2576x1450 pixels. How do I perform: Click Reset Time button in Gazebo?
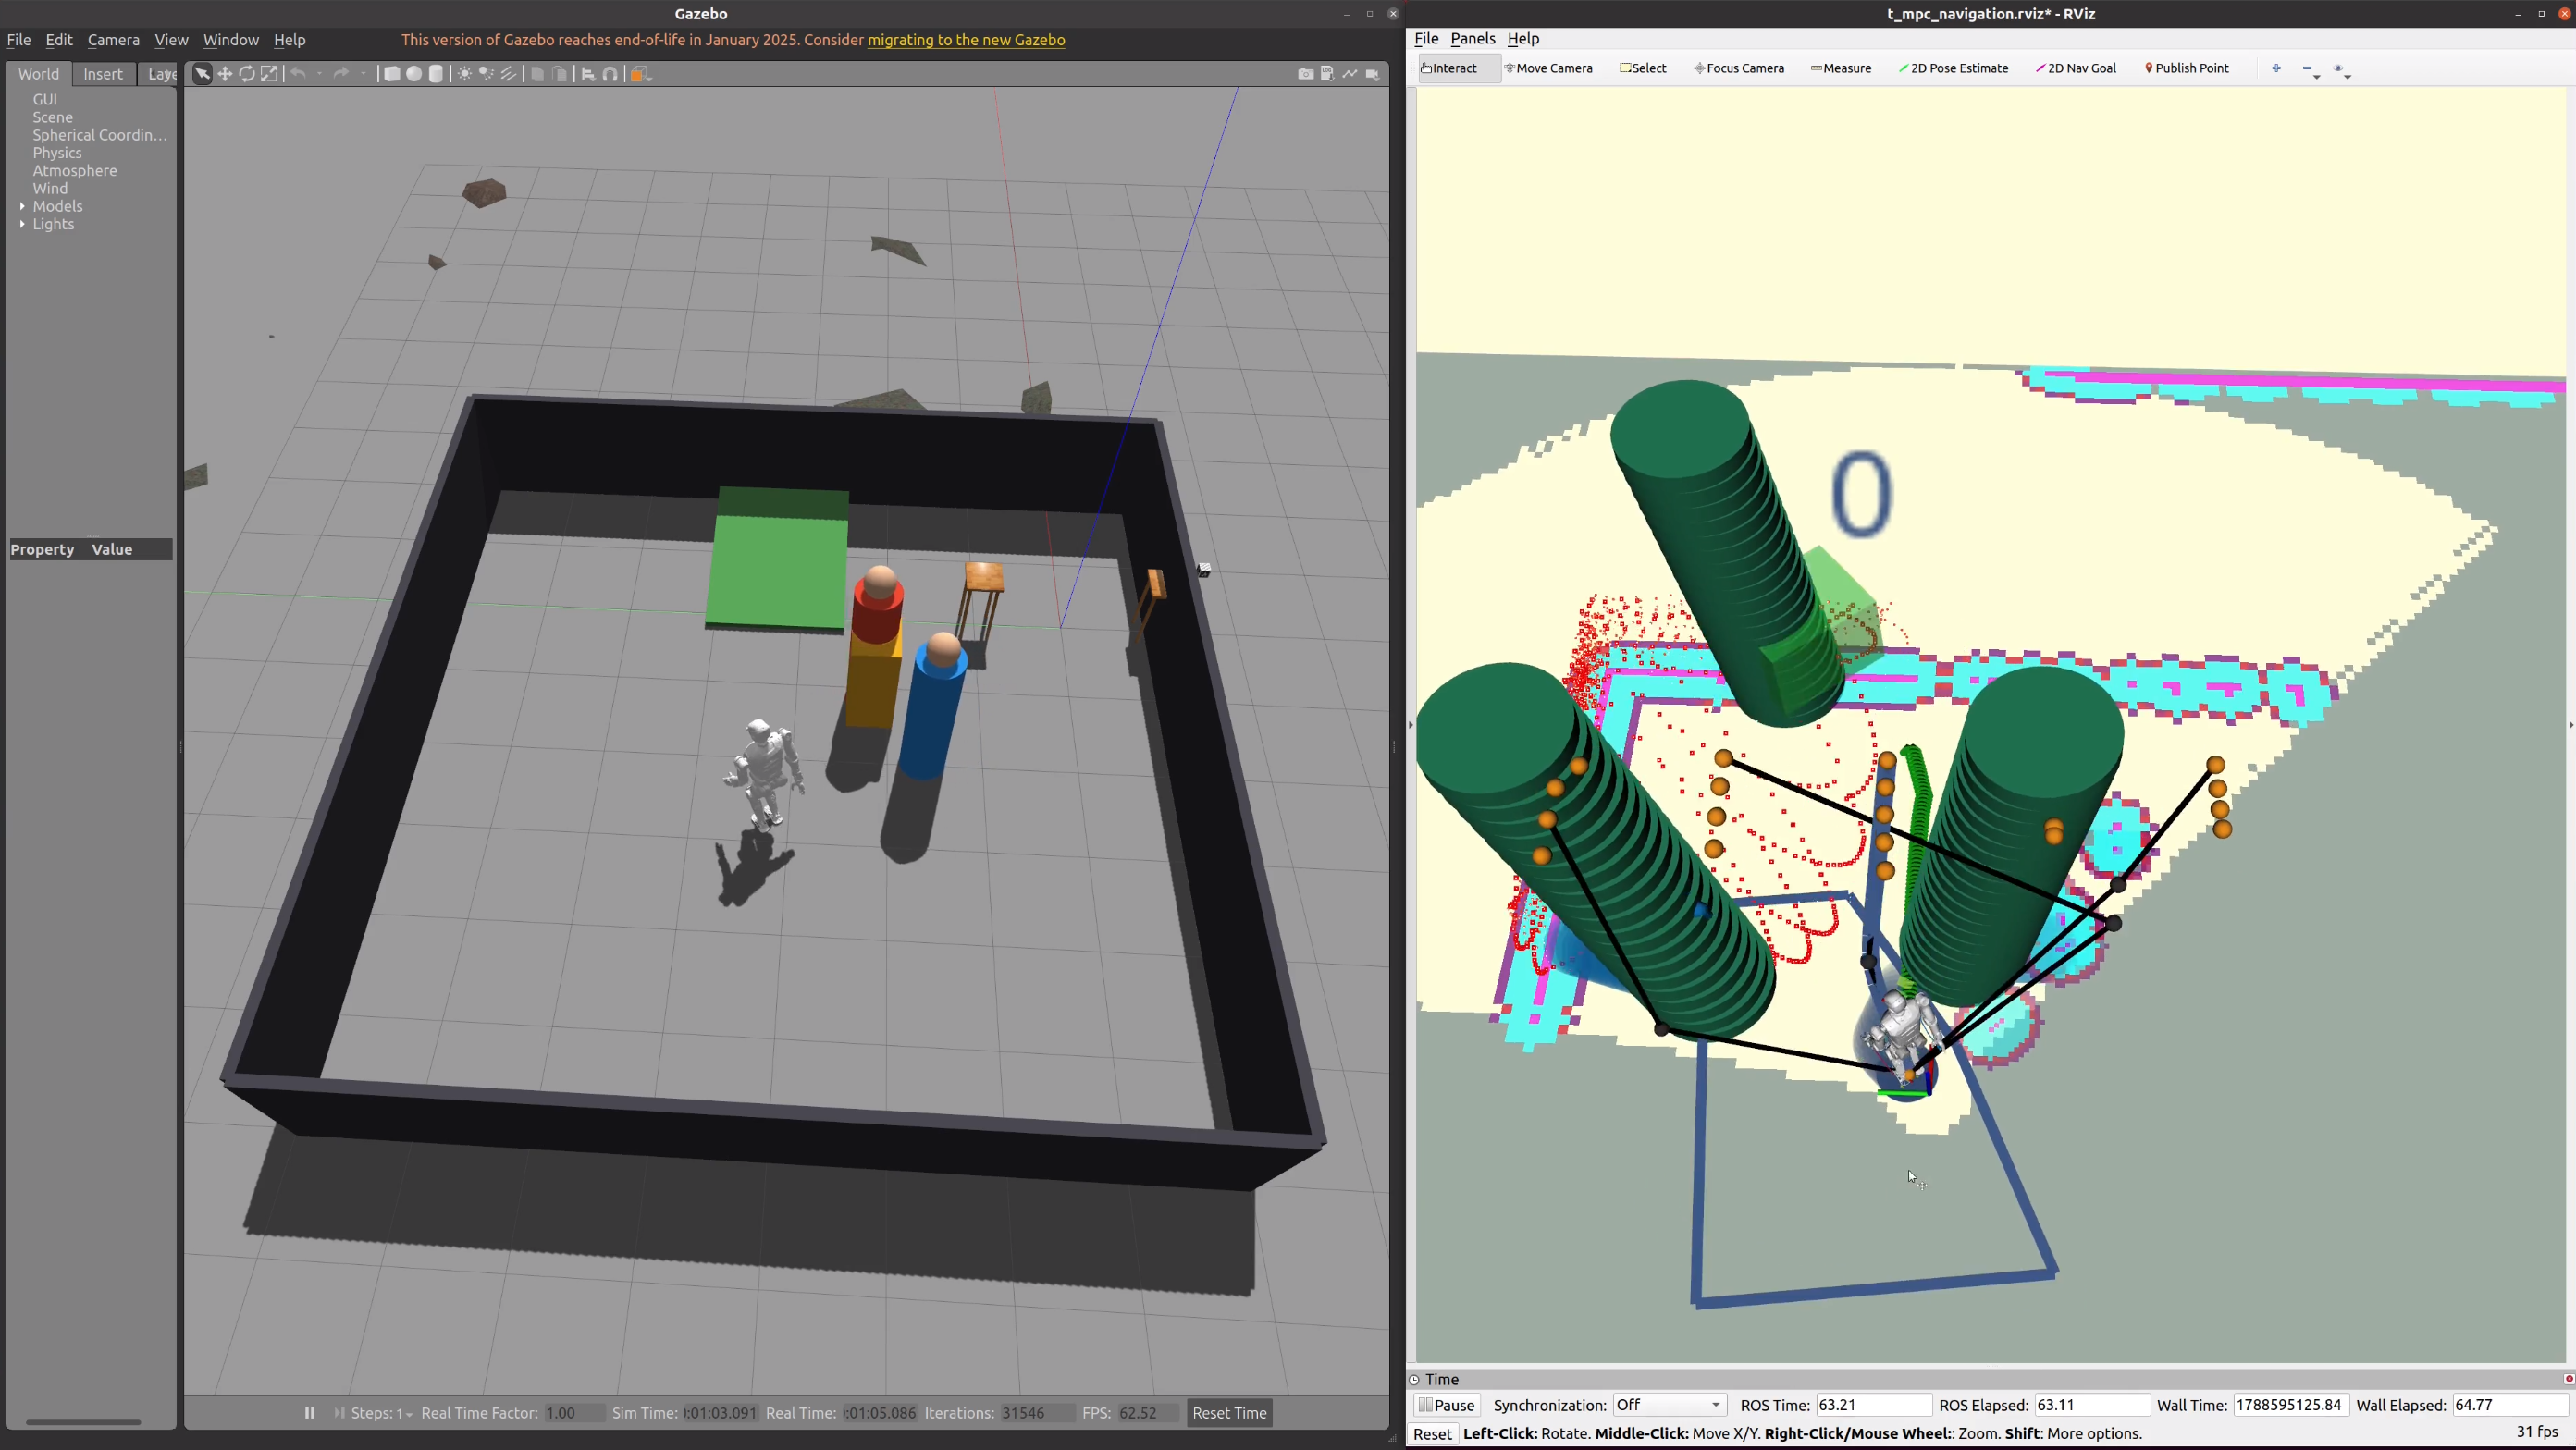click(x=1229, y=1413)
